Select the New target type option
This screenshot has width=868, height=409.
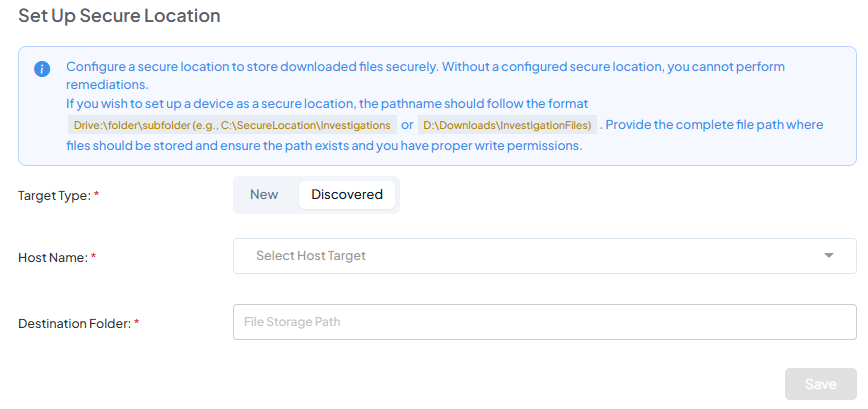264,195
